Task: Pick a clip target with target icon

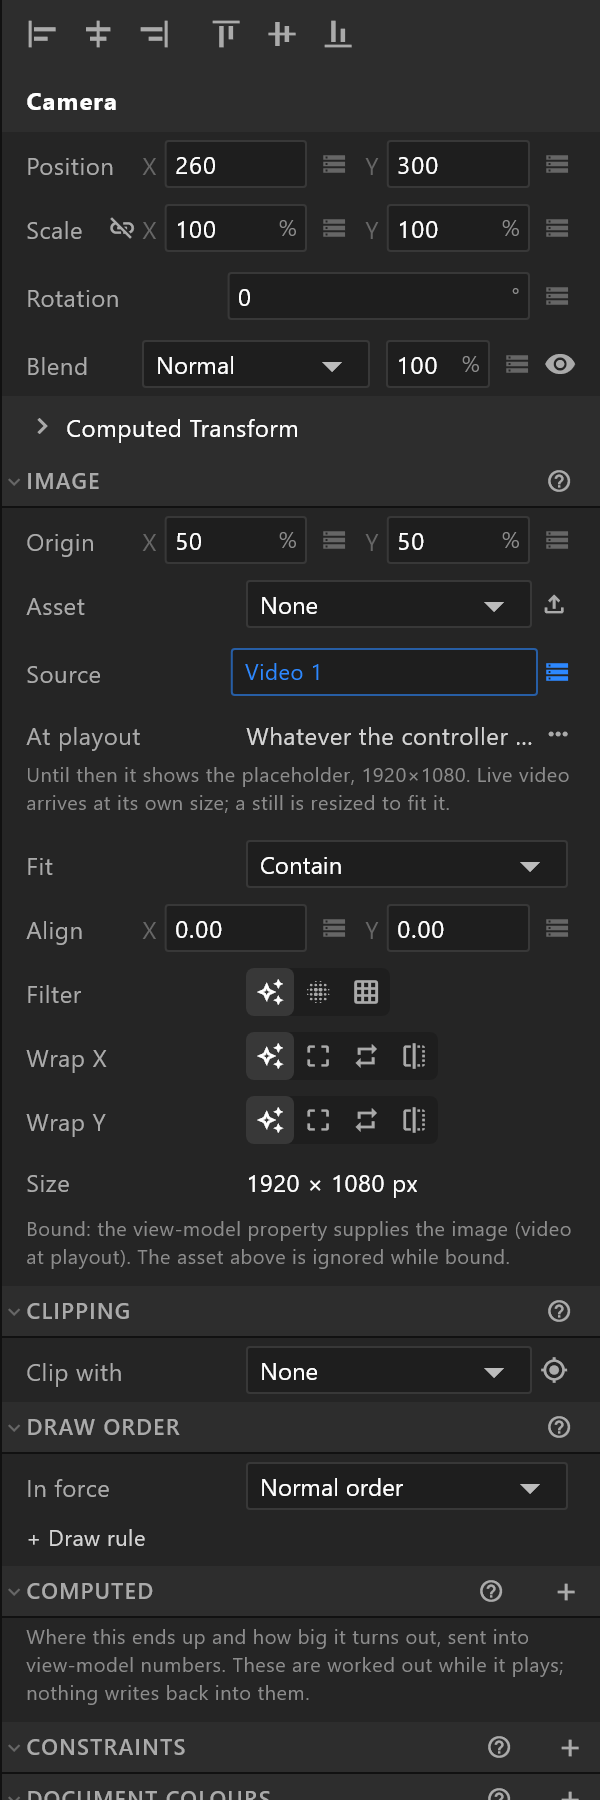Action: 554,1370
